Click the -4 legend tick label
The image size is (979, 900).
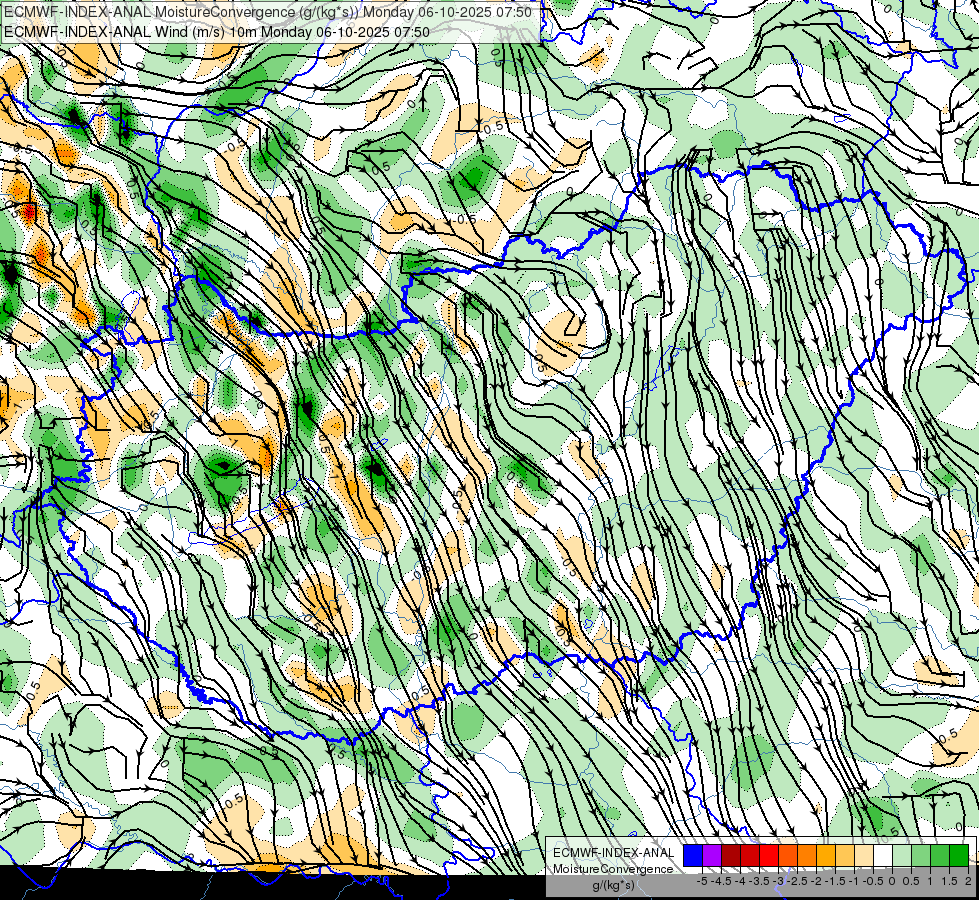pyautogui.click(x=740, y=881)
